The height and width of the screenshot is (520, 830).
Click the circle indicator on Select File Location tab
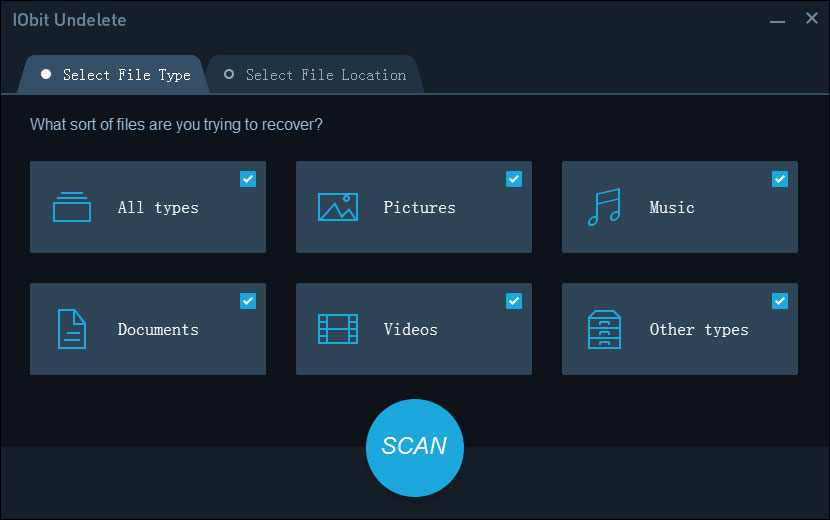pyautogui.click(x=229, y=74)
